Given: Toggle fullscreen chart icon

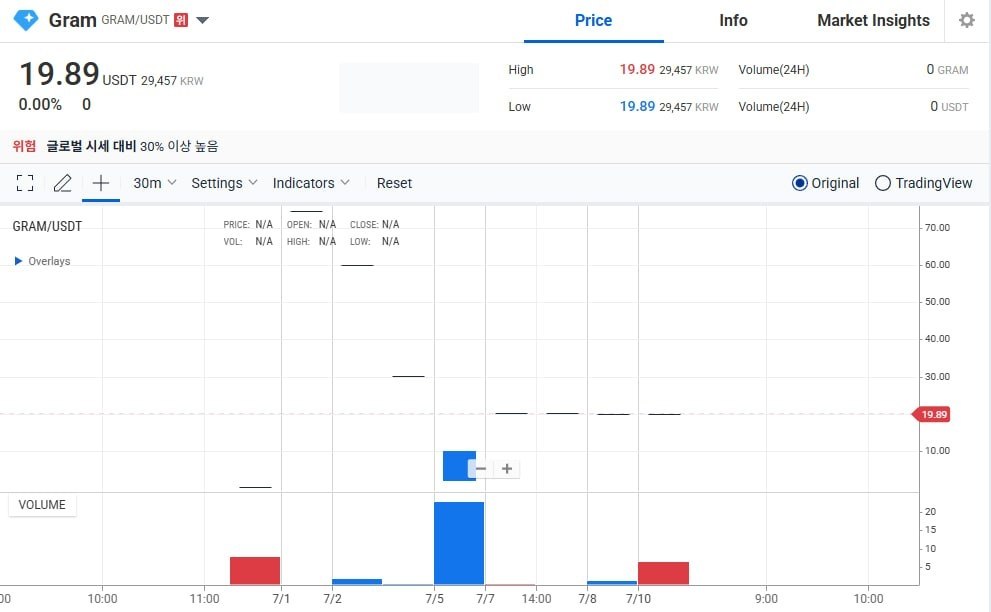Looking at the screenshot, I should [25, 183].
